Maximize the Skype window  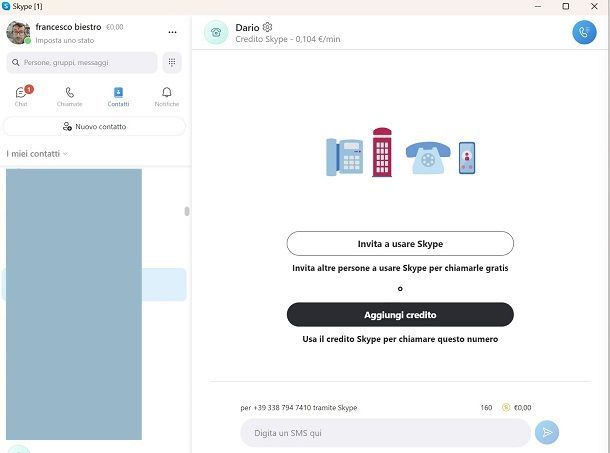coord(566,6)
